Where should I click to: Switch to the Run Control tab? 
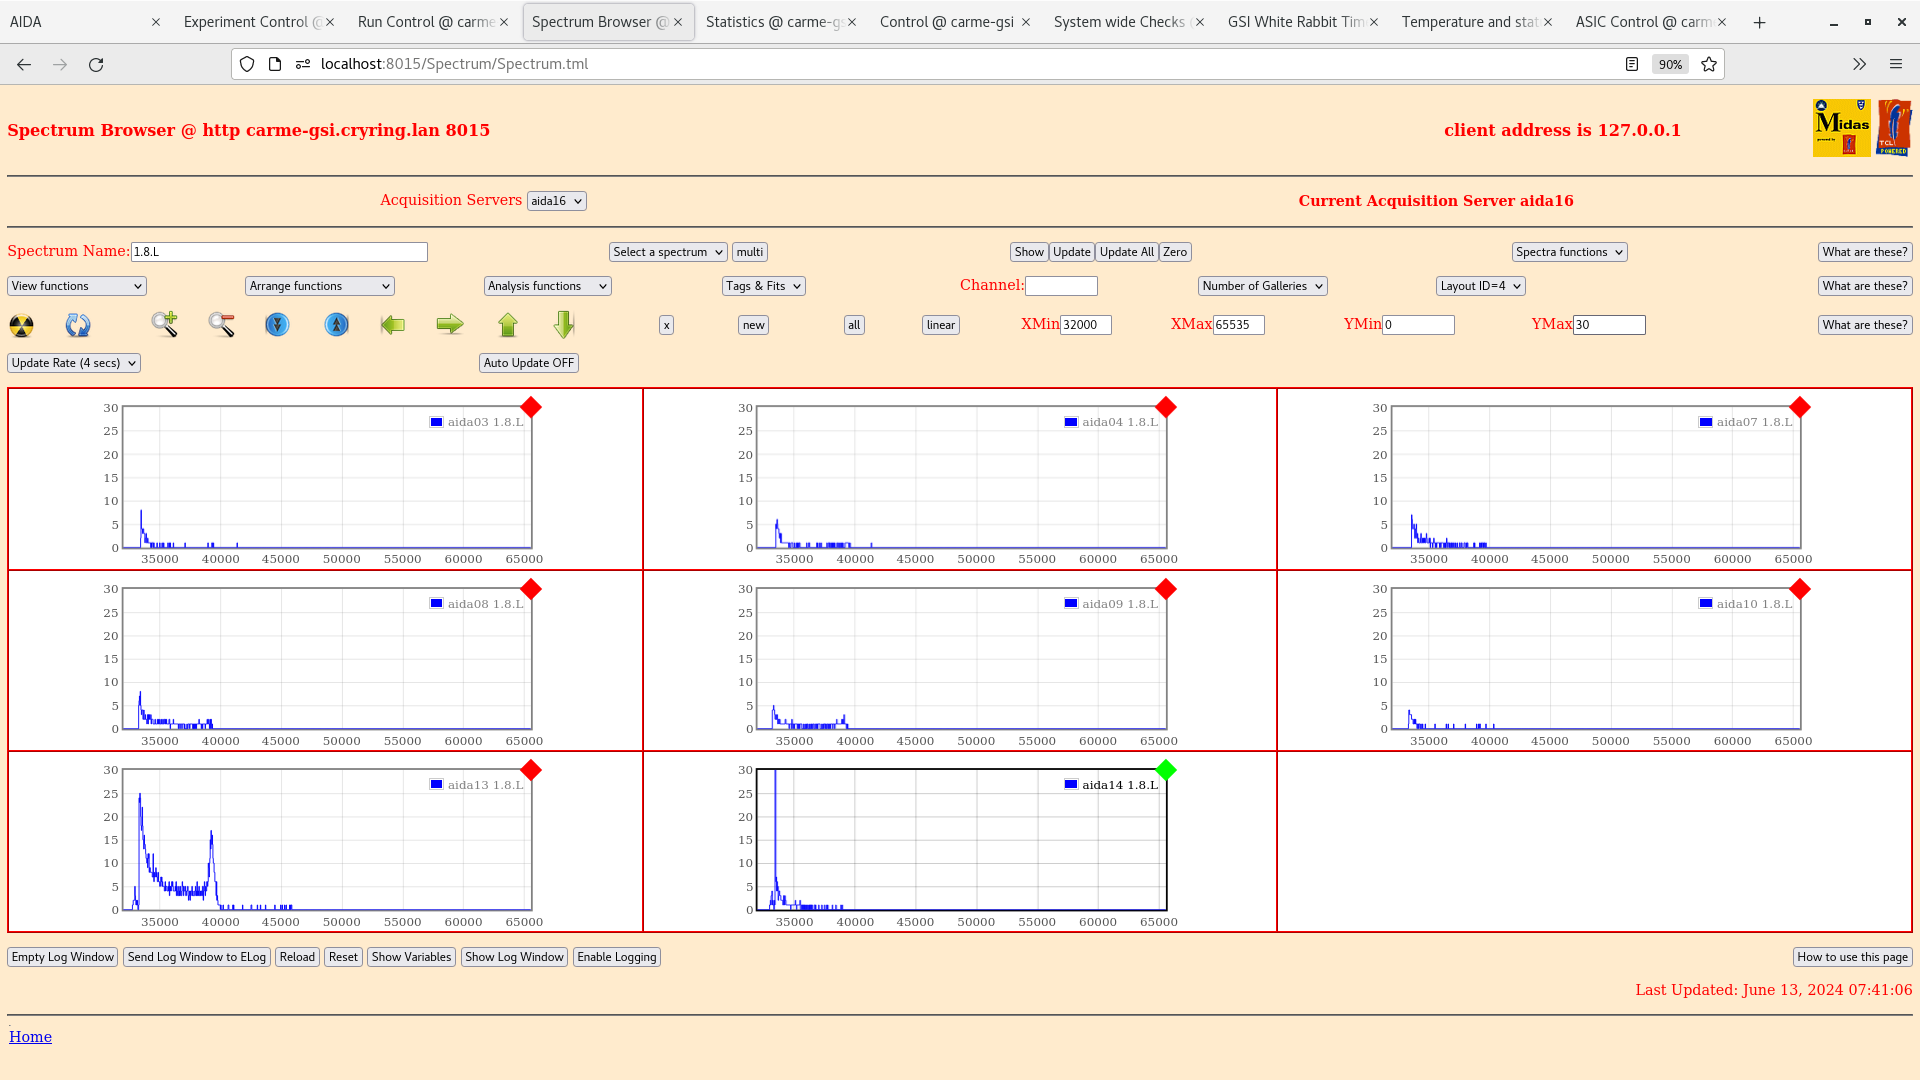point(426,22)
